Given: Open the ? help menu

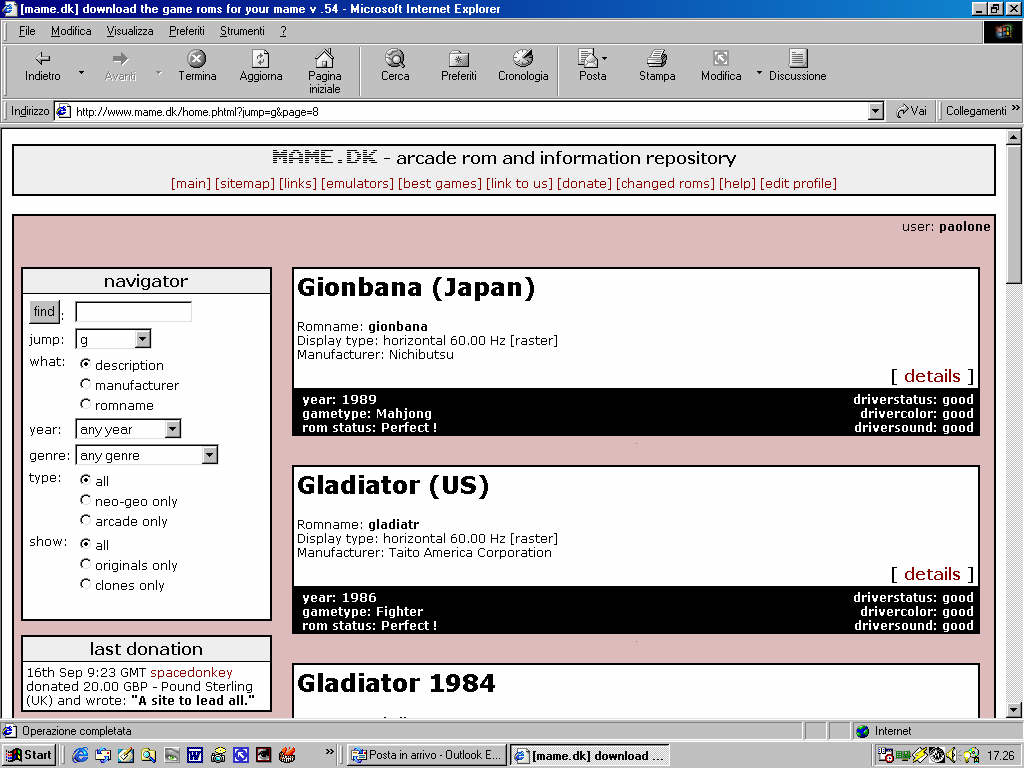Looking at the screenshot, I should tap(283, 31).
